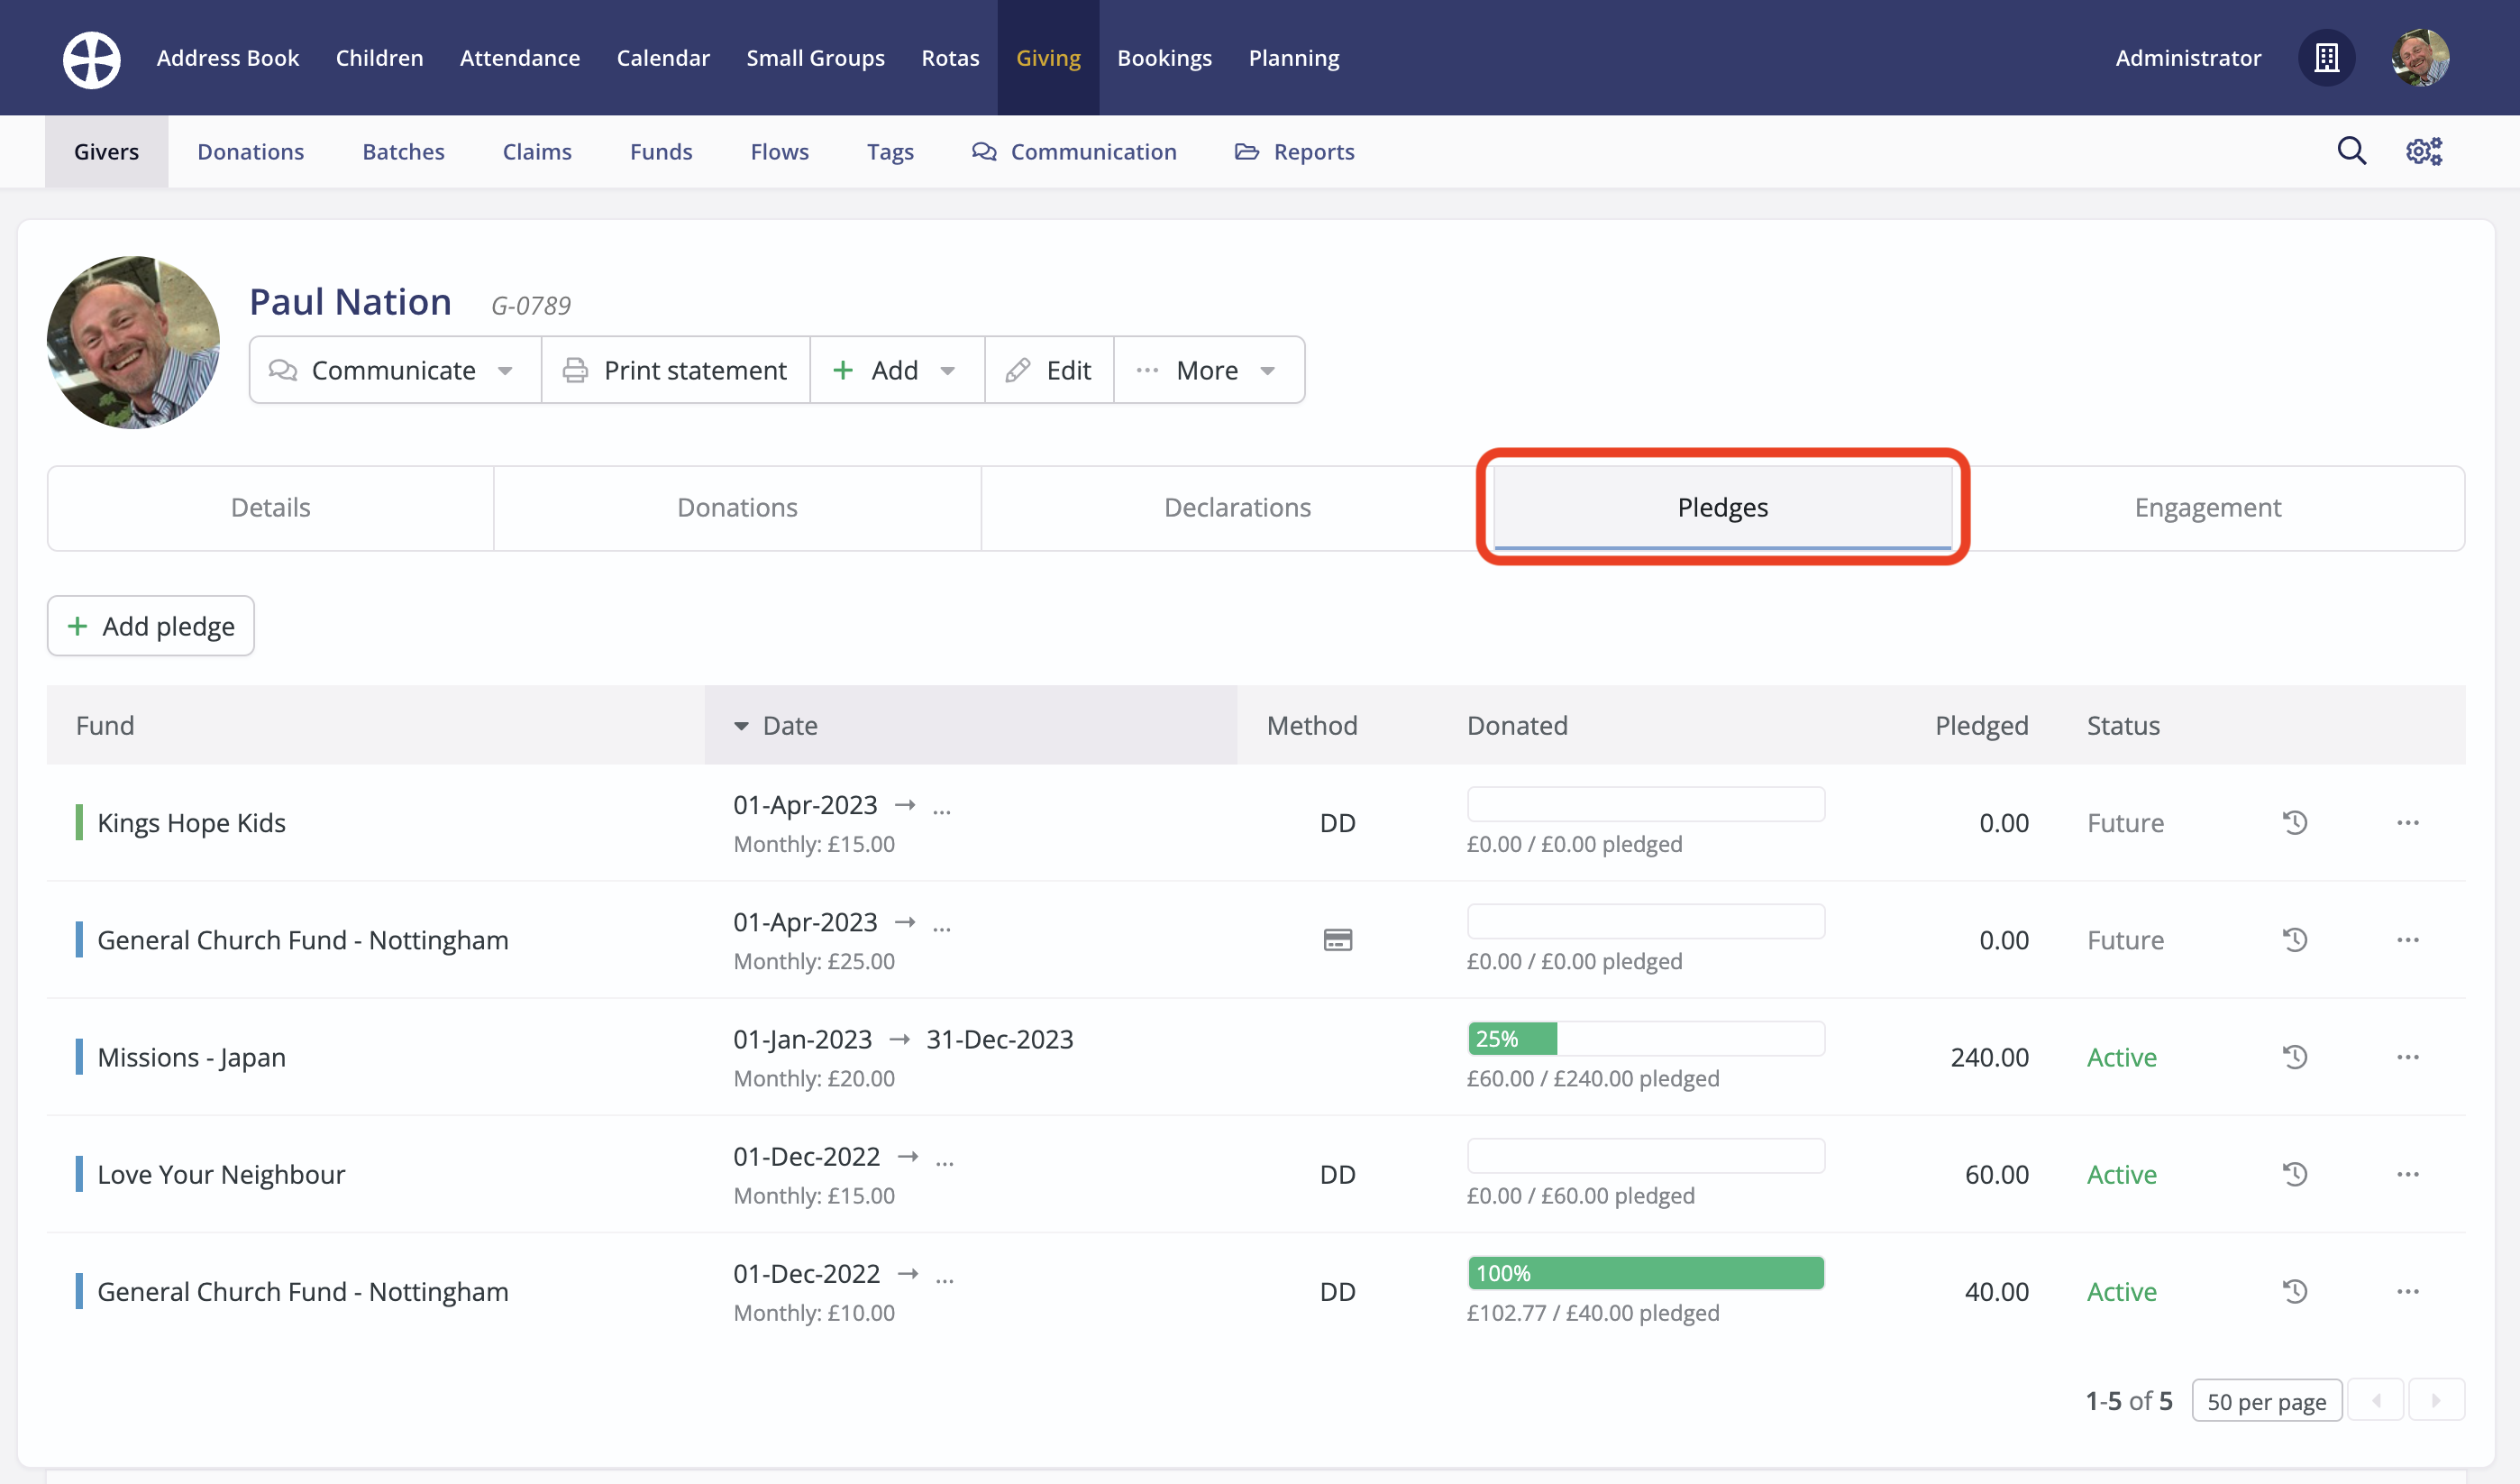The width and height of the screenshot is (2520, 1484).
Task: Expand the More actions dropdown
Action: (1208, 370)
